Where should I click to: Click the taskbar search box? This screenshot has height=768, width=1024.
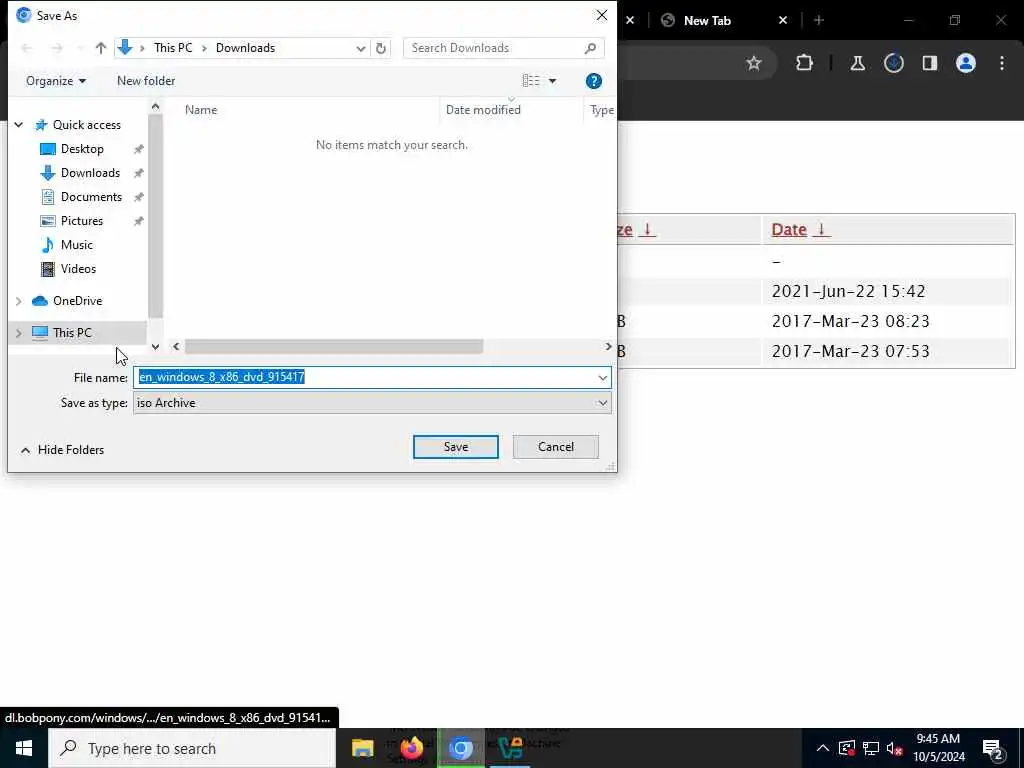click(x=192, y=748)
